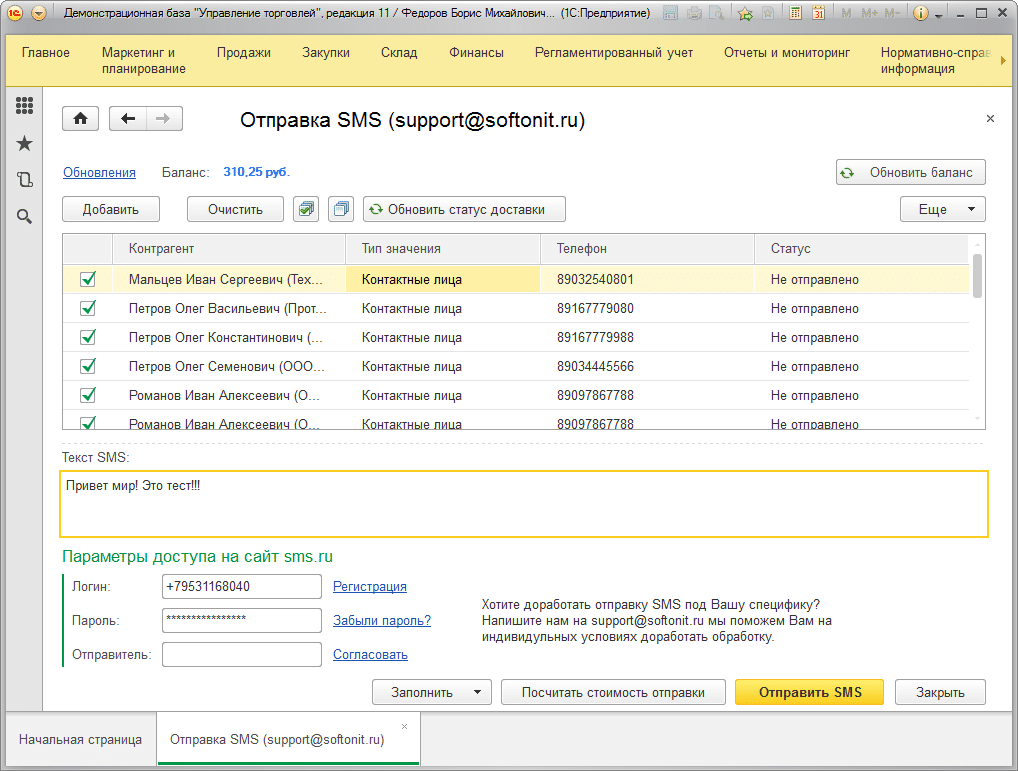Open the History icon in the sidebar

[x=24, y=180]
